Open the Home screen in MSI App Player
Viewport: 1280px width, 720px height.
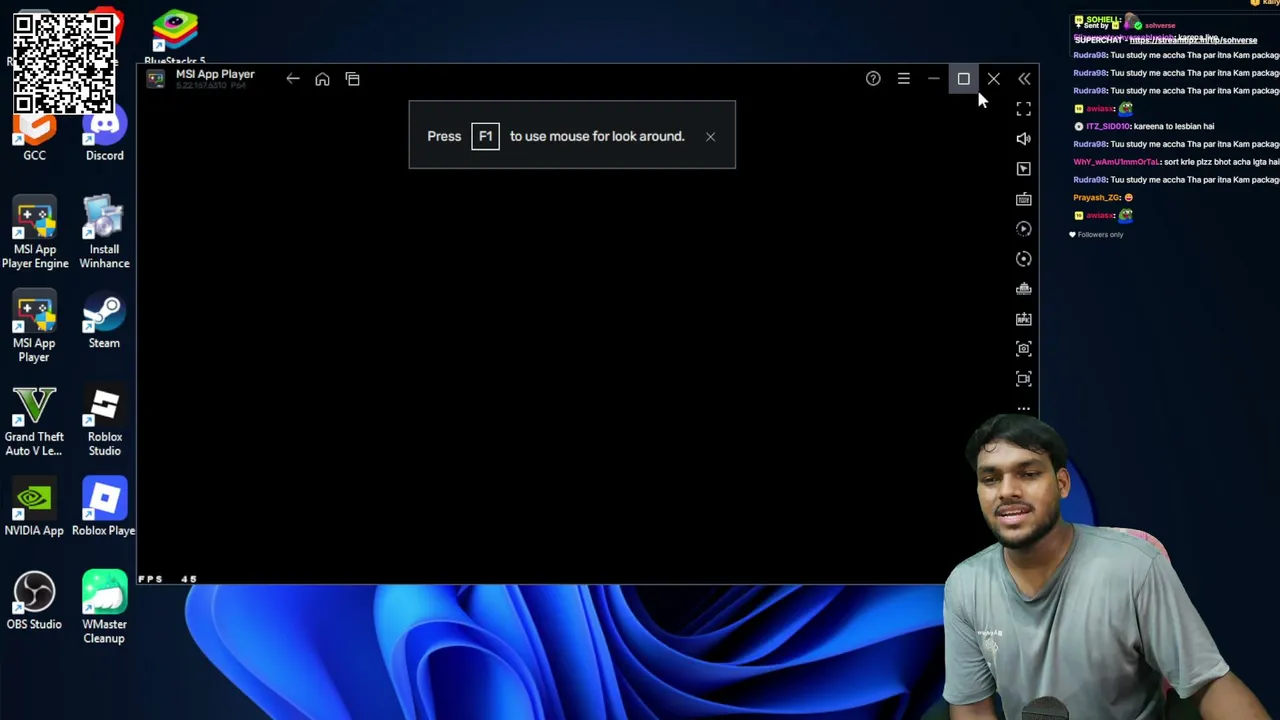click(x=322, y=79)
